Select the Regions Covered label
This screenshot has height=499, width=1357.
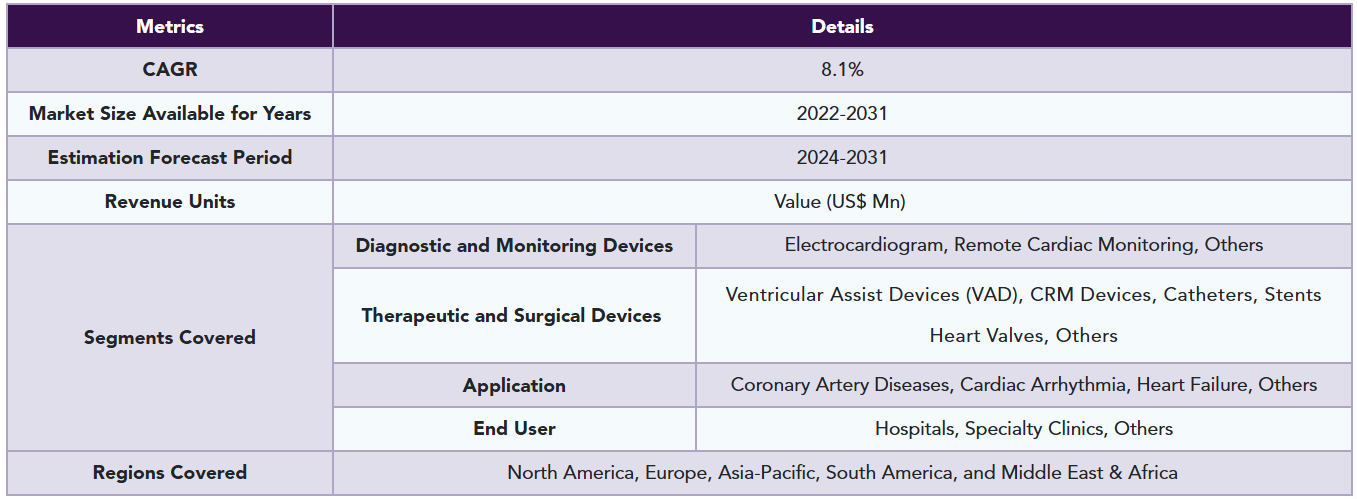pos(170,473)
